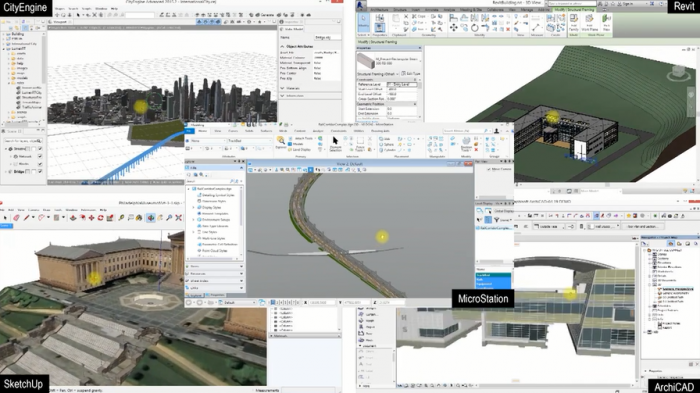Activate the SketchUp Orbit tool
Viewport: 700px width, 393px height.
(x=151, y=217)
